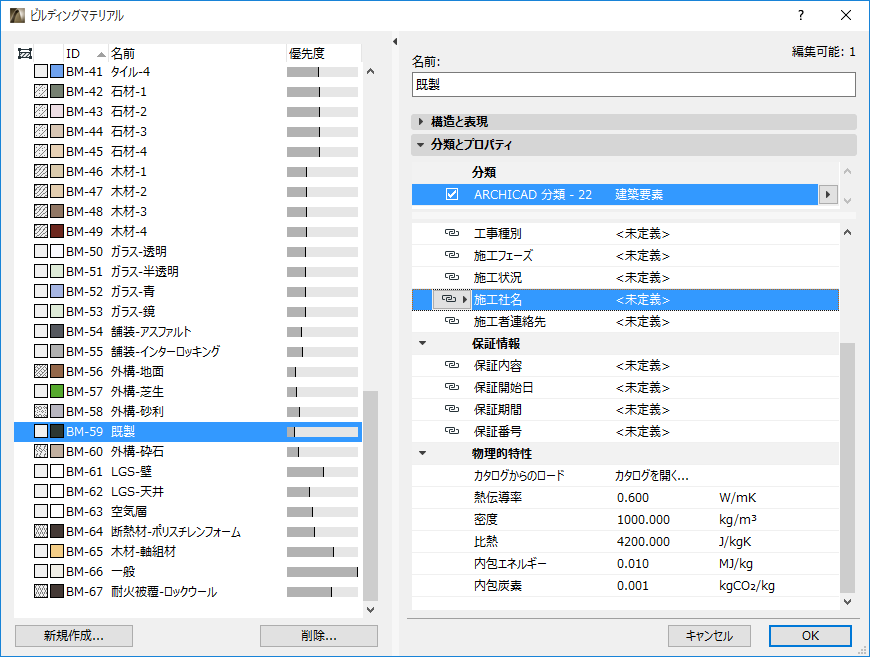Collapse the 分類とプロパティ section
This screenshot has height=657, width=870.
[421, 144]
